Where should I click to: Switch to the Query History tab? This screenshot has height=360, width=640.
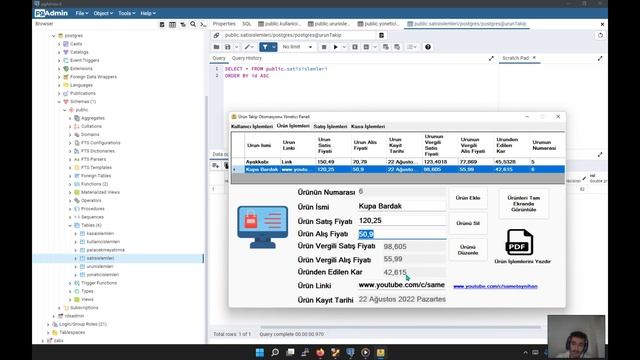247,58
